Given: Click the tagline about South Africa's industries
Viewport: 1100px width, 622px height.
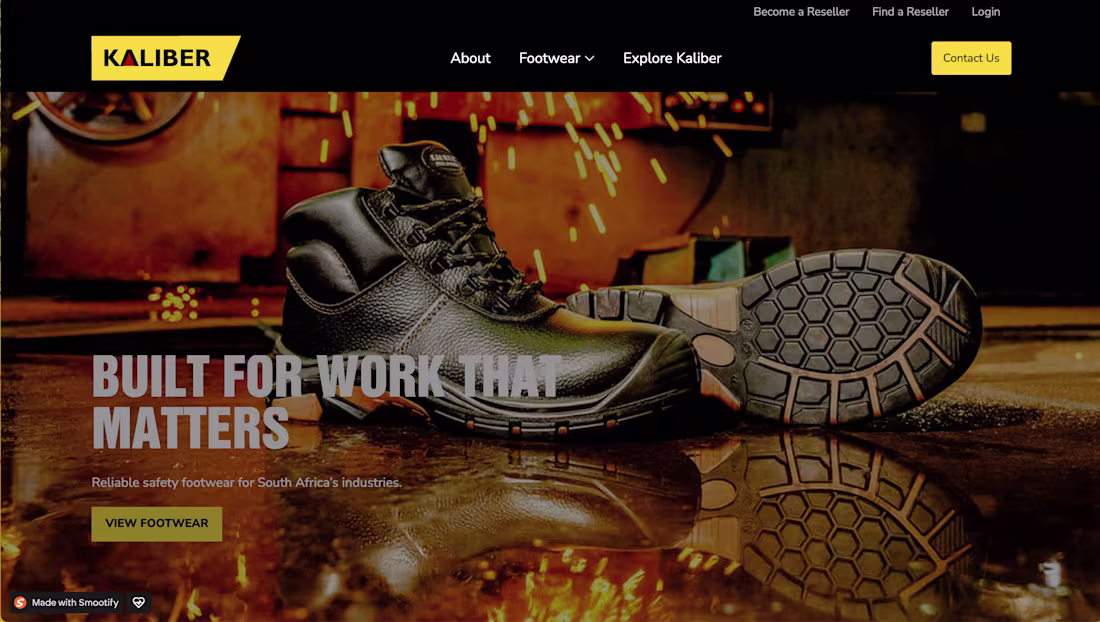Looking at the screenshot, I should click(x=245, y=481).
